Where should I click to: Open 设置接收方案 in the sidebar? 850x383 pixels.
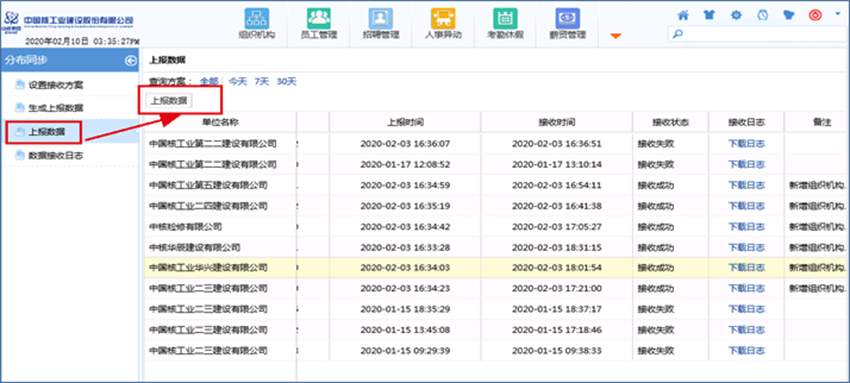point(56,85)
